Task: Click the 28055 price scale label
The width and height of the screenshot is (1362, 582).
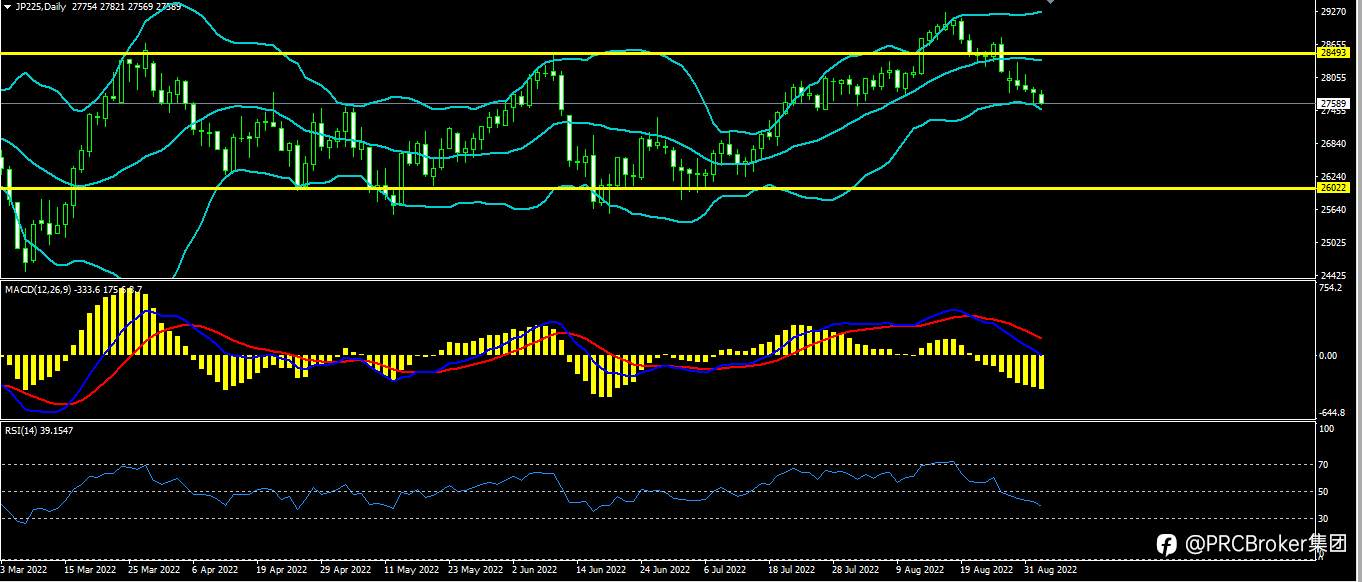Action: point(1333,77)
